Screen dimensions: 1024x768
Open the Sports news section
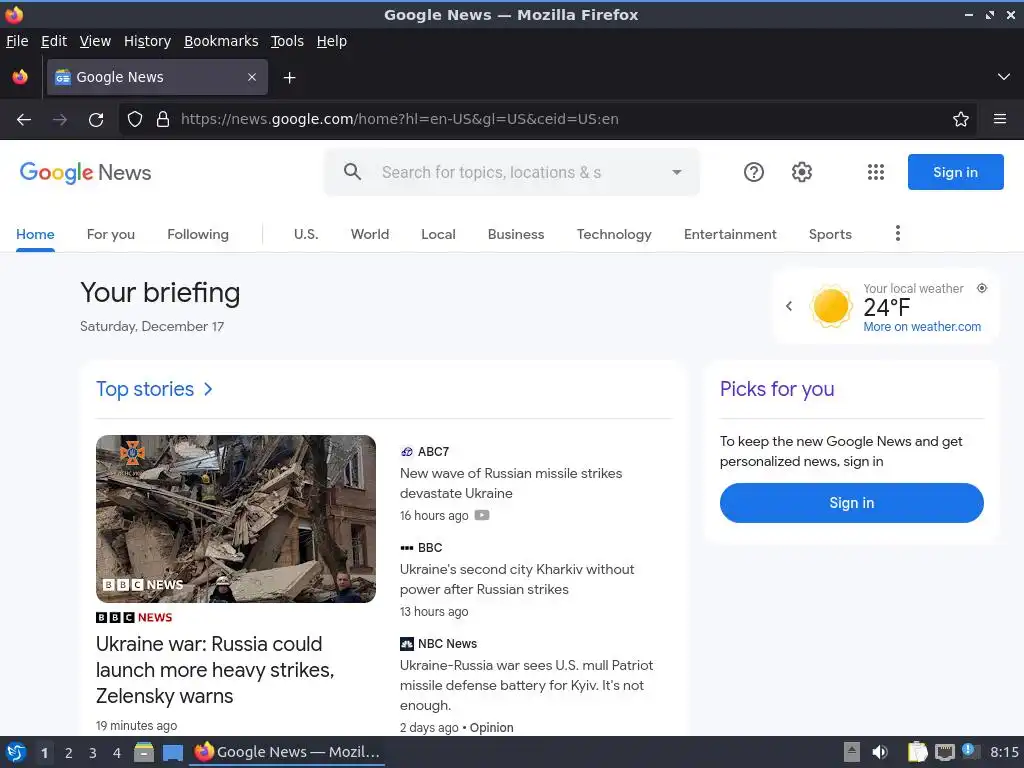(x=830, y=234)
